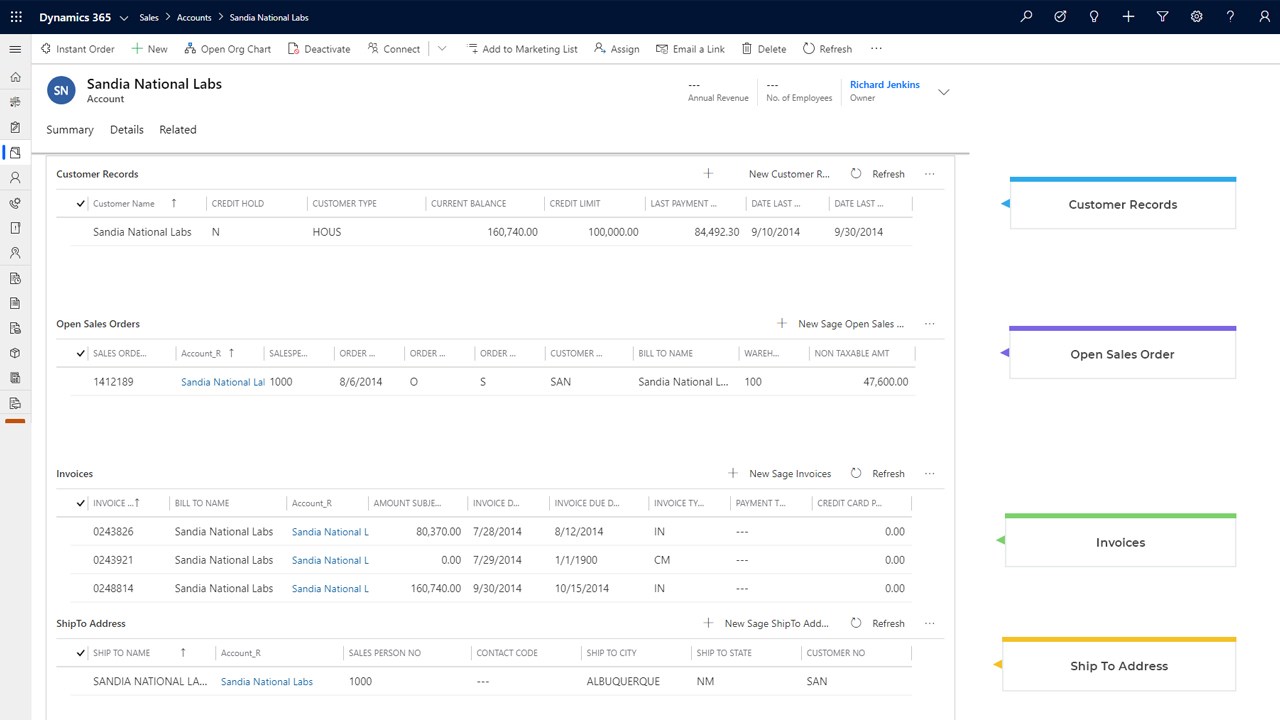Expand the Dynamics 365 app switcher chevron
This screenshot has width=1280, height=720.
[123, 18]
